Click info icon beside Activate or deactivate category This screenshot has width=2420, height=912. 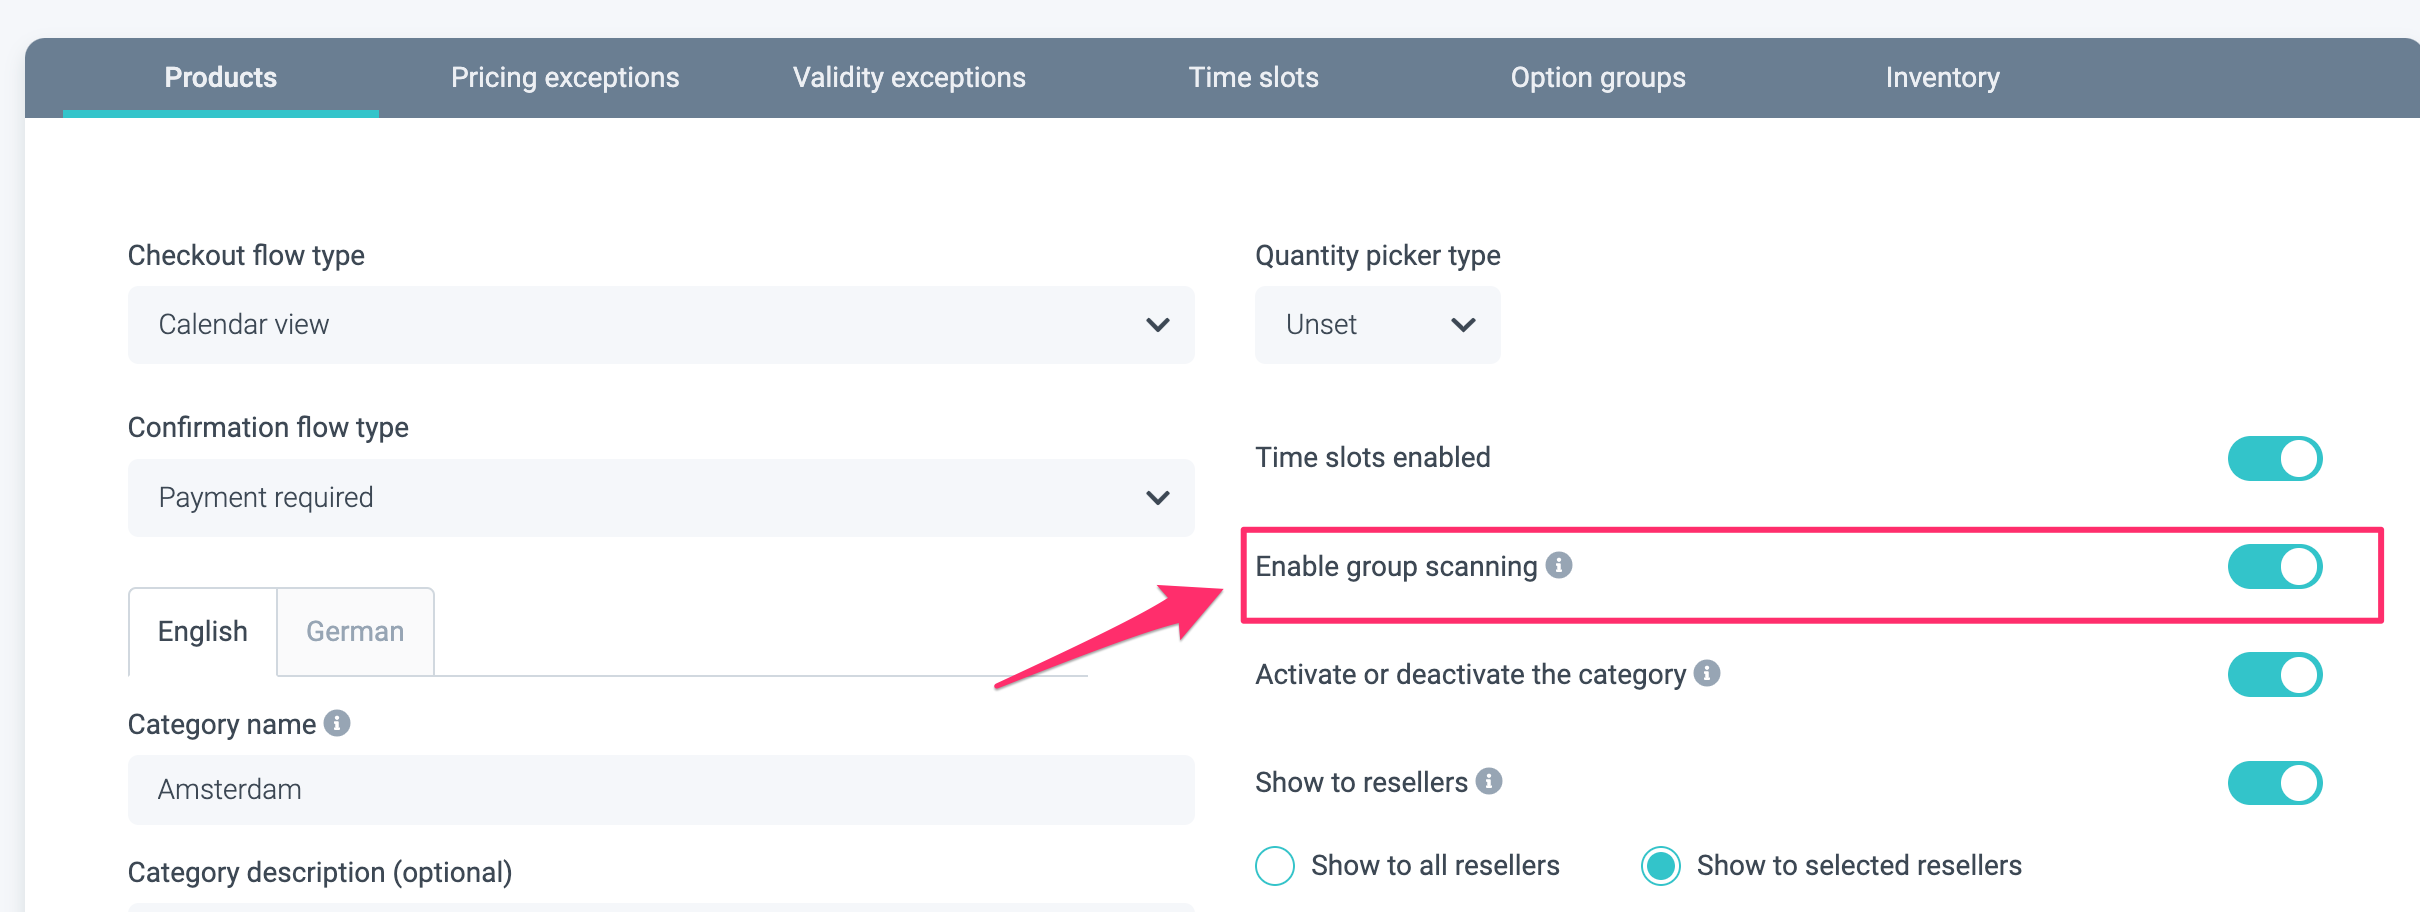click(1708, 673)
